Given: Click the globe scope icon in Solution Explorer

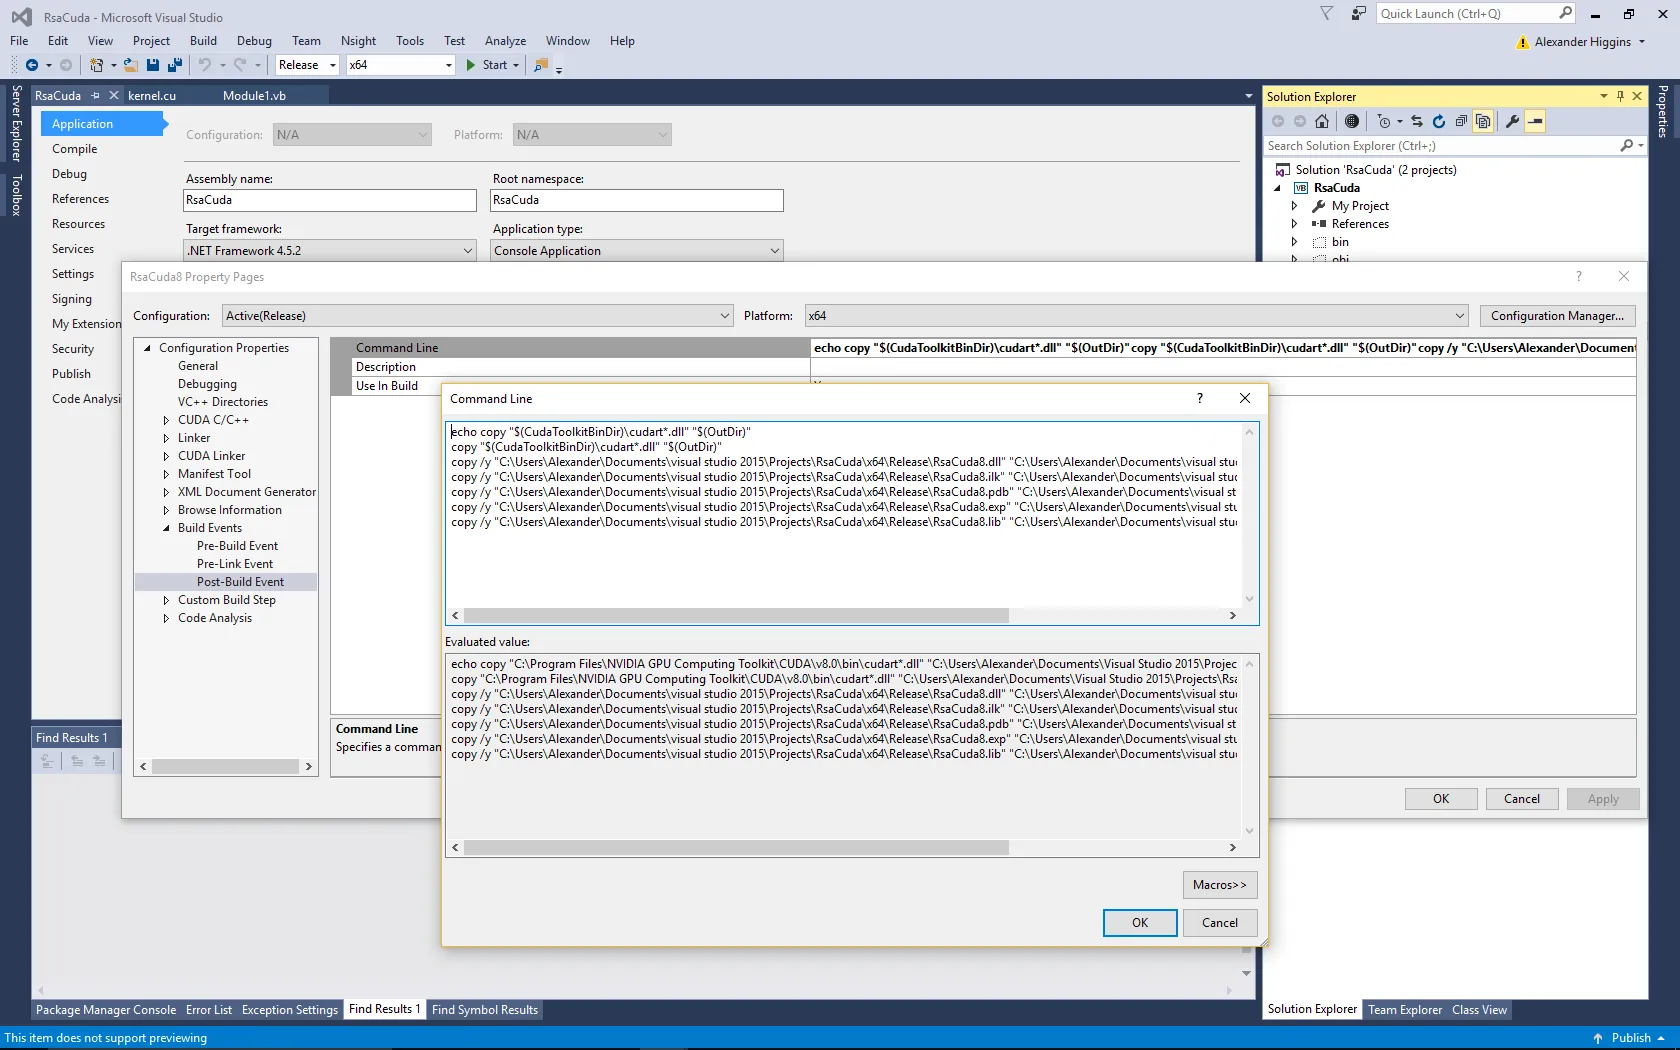Looking at the screenshot, I should (x=1352, y=121).
